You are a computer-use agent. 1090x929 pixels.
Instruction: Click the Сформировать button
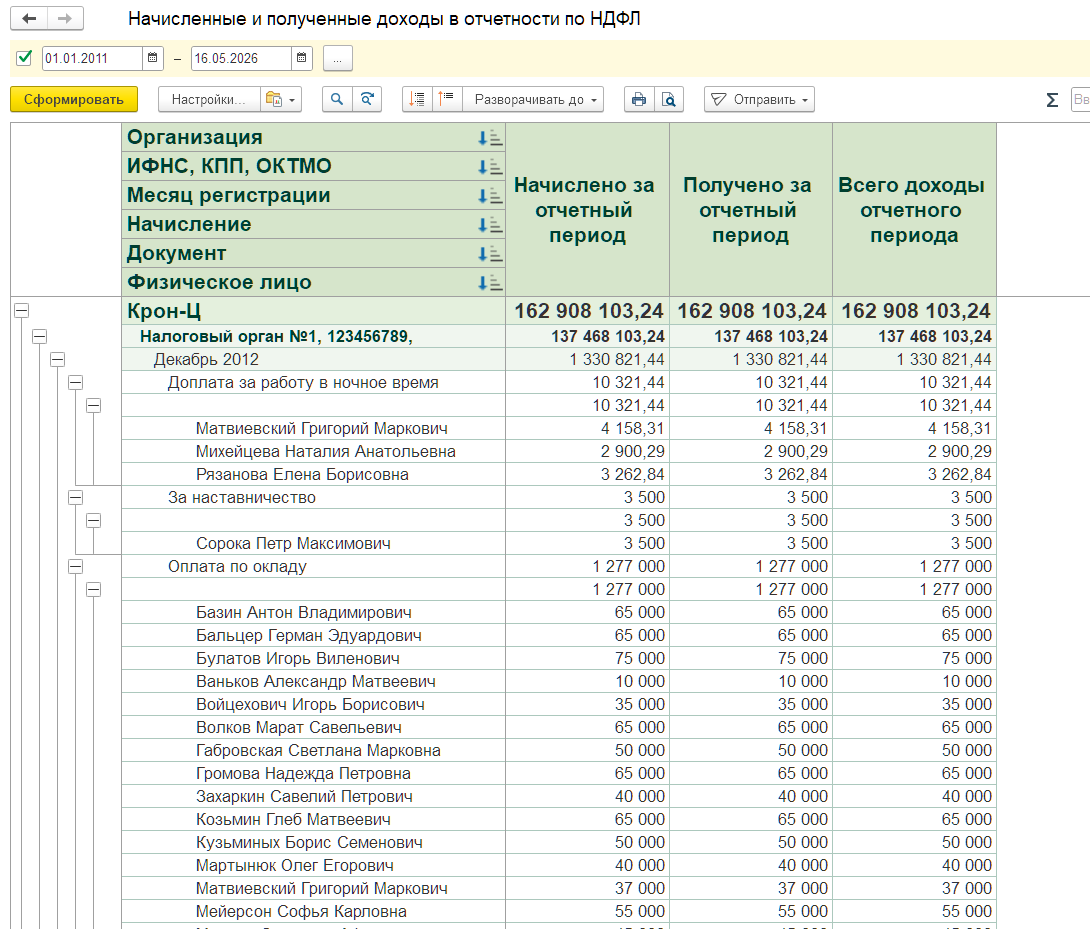click(x=74, y=99)
